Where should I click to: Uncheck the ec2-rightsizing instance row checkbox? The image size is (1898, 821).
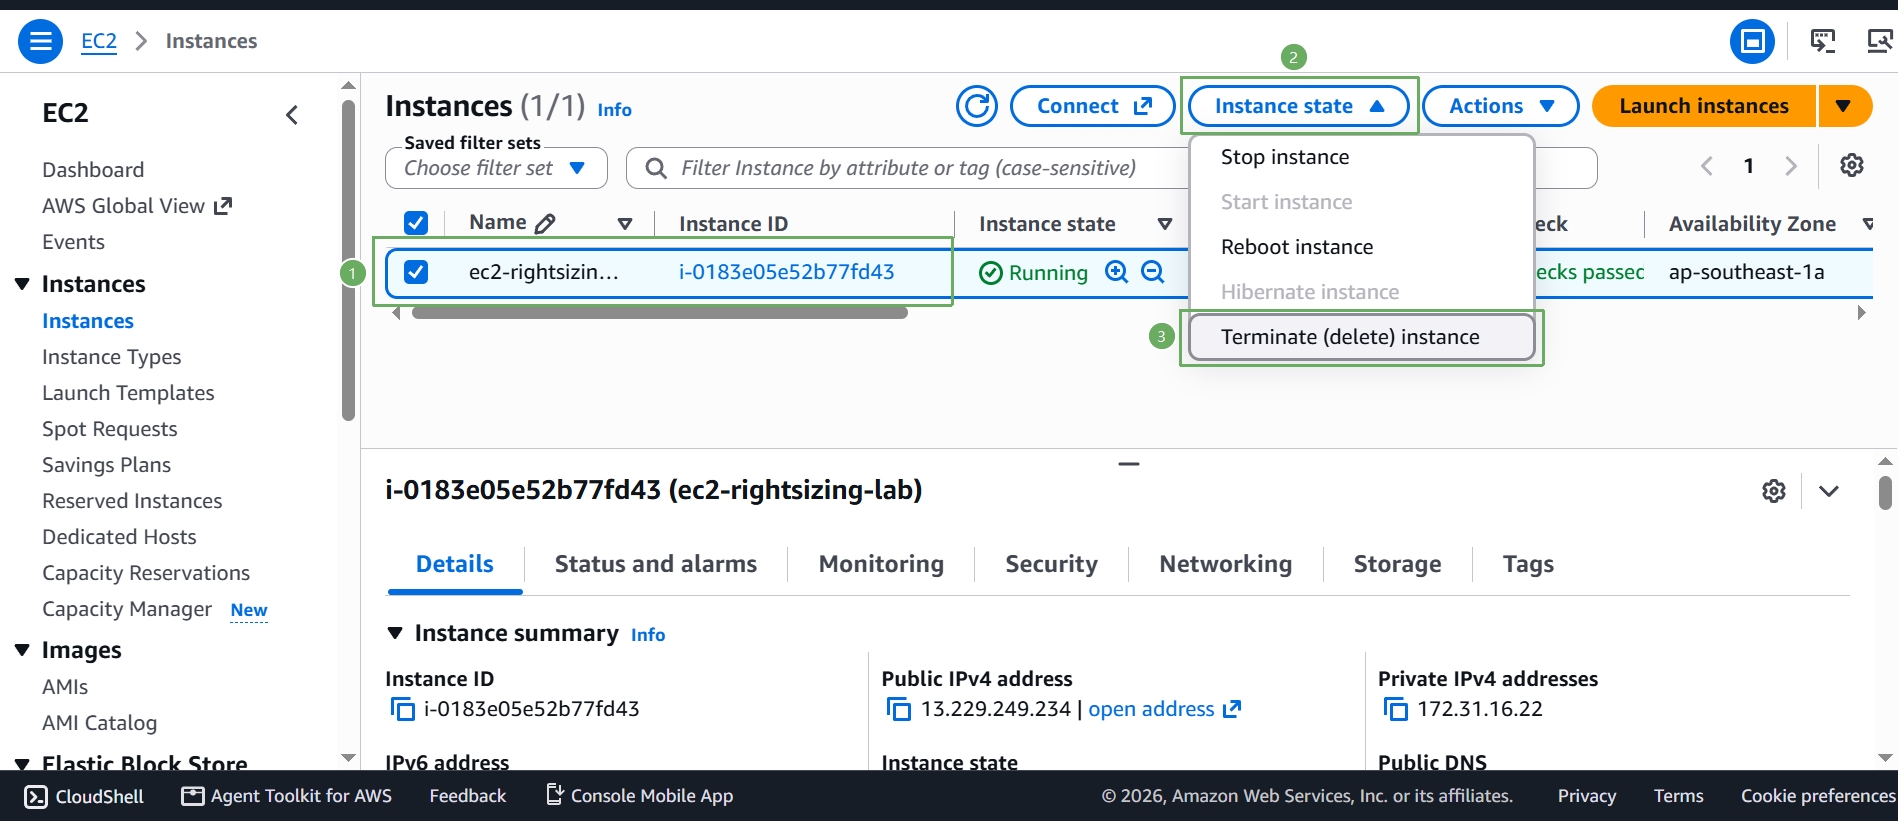click(416, 272)
